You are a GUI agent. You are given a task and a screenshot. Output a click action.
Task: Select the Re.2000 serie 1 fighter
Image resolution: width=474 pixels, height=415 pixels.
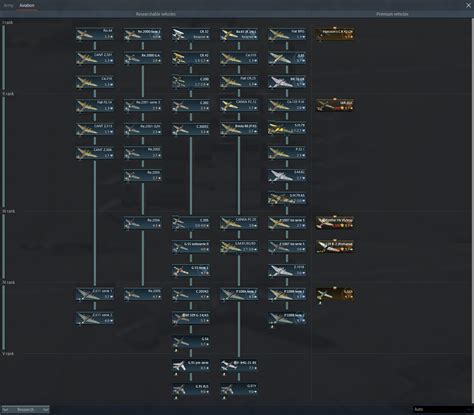[143, 34]
